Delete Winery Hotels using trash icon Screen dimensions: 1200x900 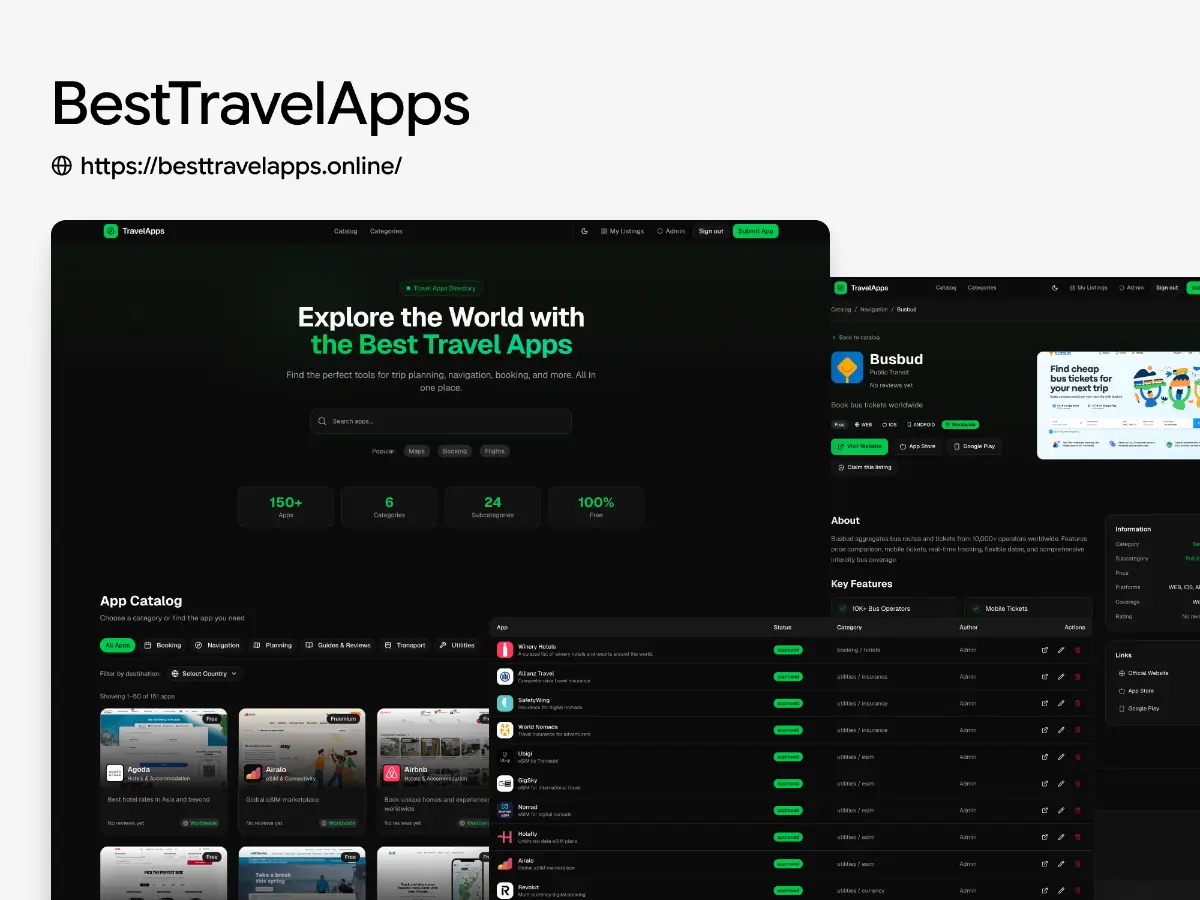pos(1077,649)
